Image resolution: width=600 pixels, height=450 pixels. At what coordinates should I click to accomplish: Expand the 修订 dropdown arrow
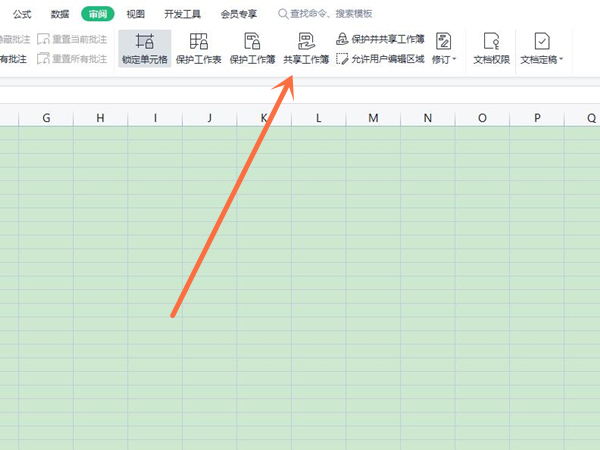(x=454, y=59)
